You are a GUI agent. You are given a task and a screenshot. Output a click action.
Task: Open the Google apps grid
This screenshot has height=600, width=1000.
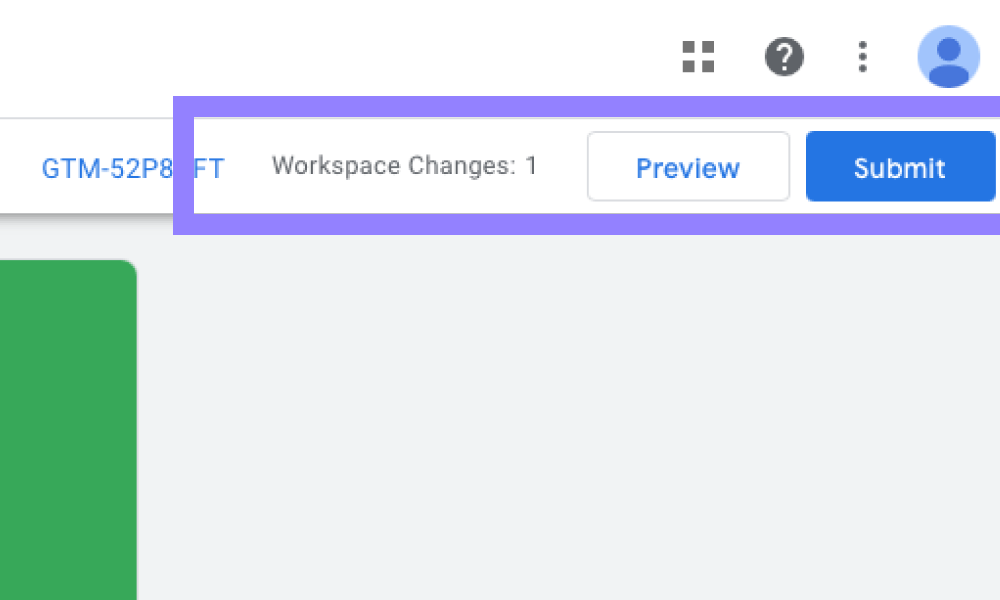[698, 57]
